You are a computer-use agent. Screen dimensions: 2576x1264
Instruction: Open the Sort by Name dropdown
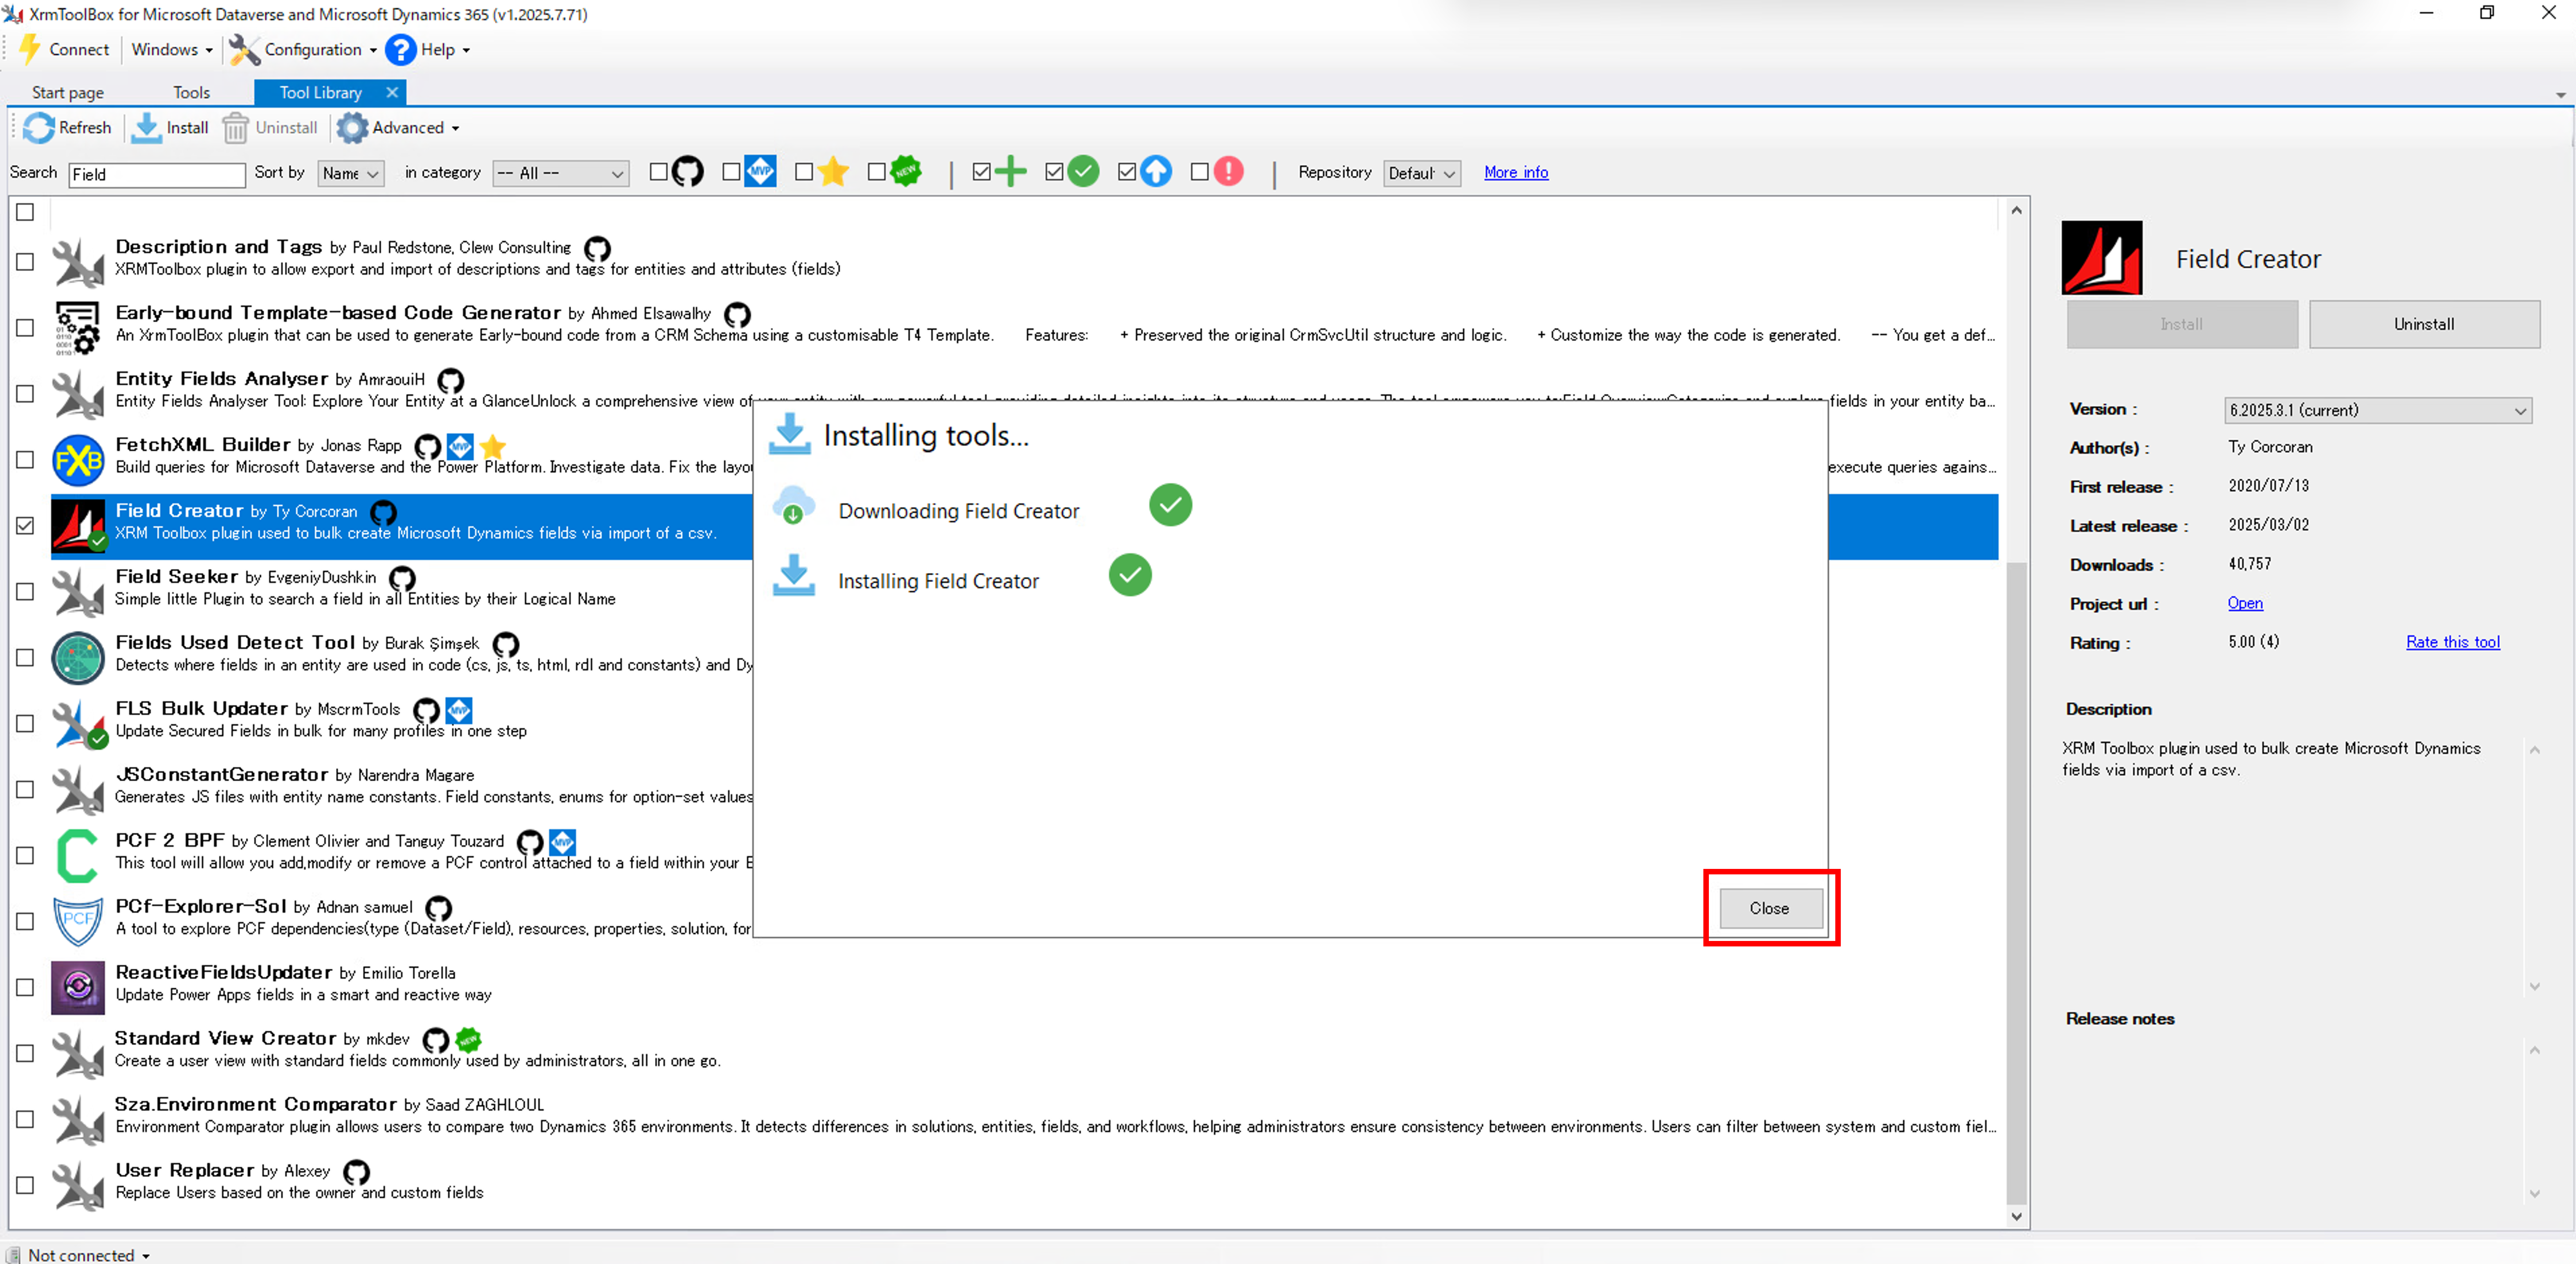pyautogui.click(x=351, y=173)
